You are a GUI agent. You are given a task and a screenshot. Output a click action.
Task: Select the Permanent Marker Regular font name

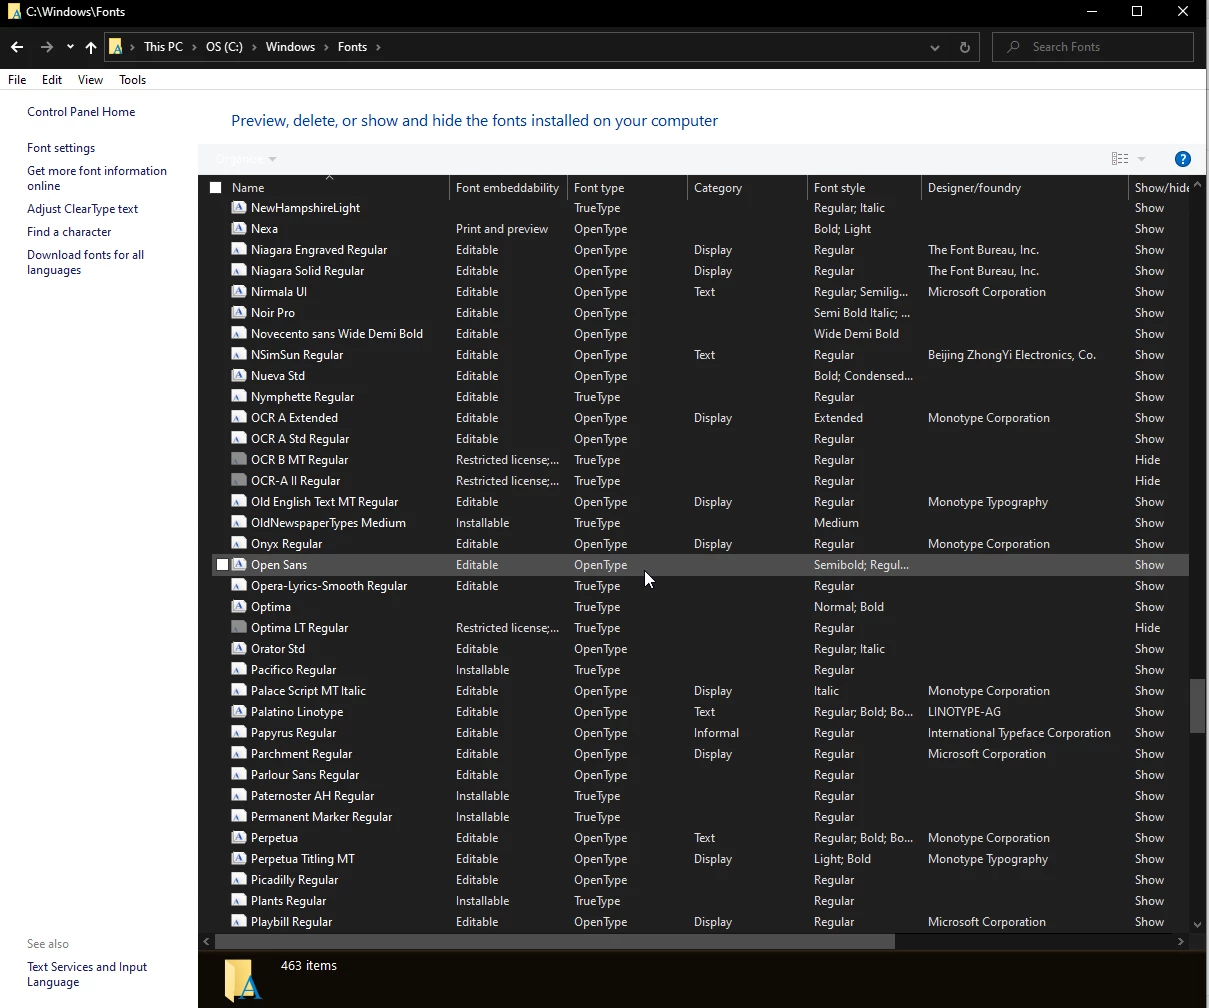coord(321,817)
